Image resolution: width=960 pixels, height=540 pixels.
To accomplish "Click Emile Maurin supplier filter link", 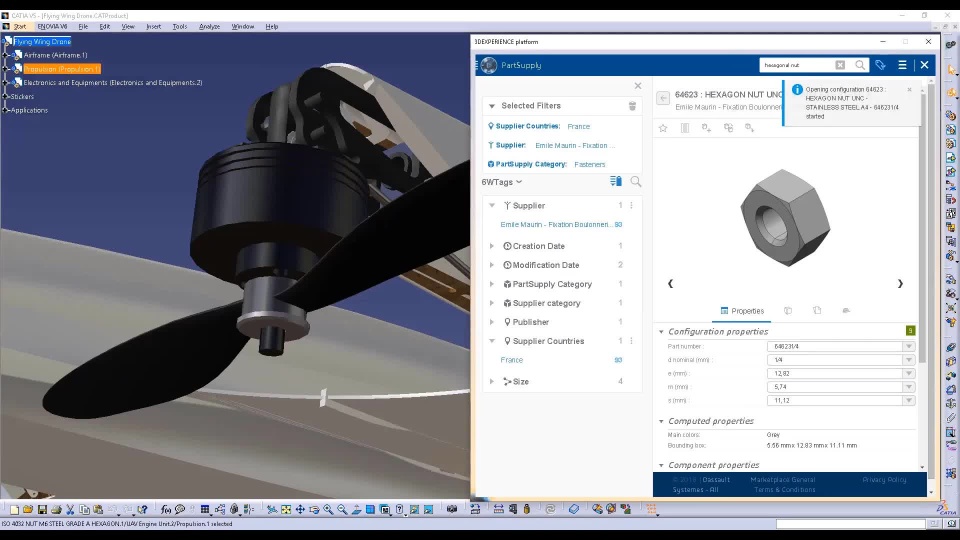I will (555, 225).
